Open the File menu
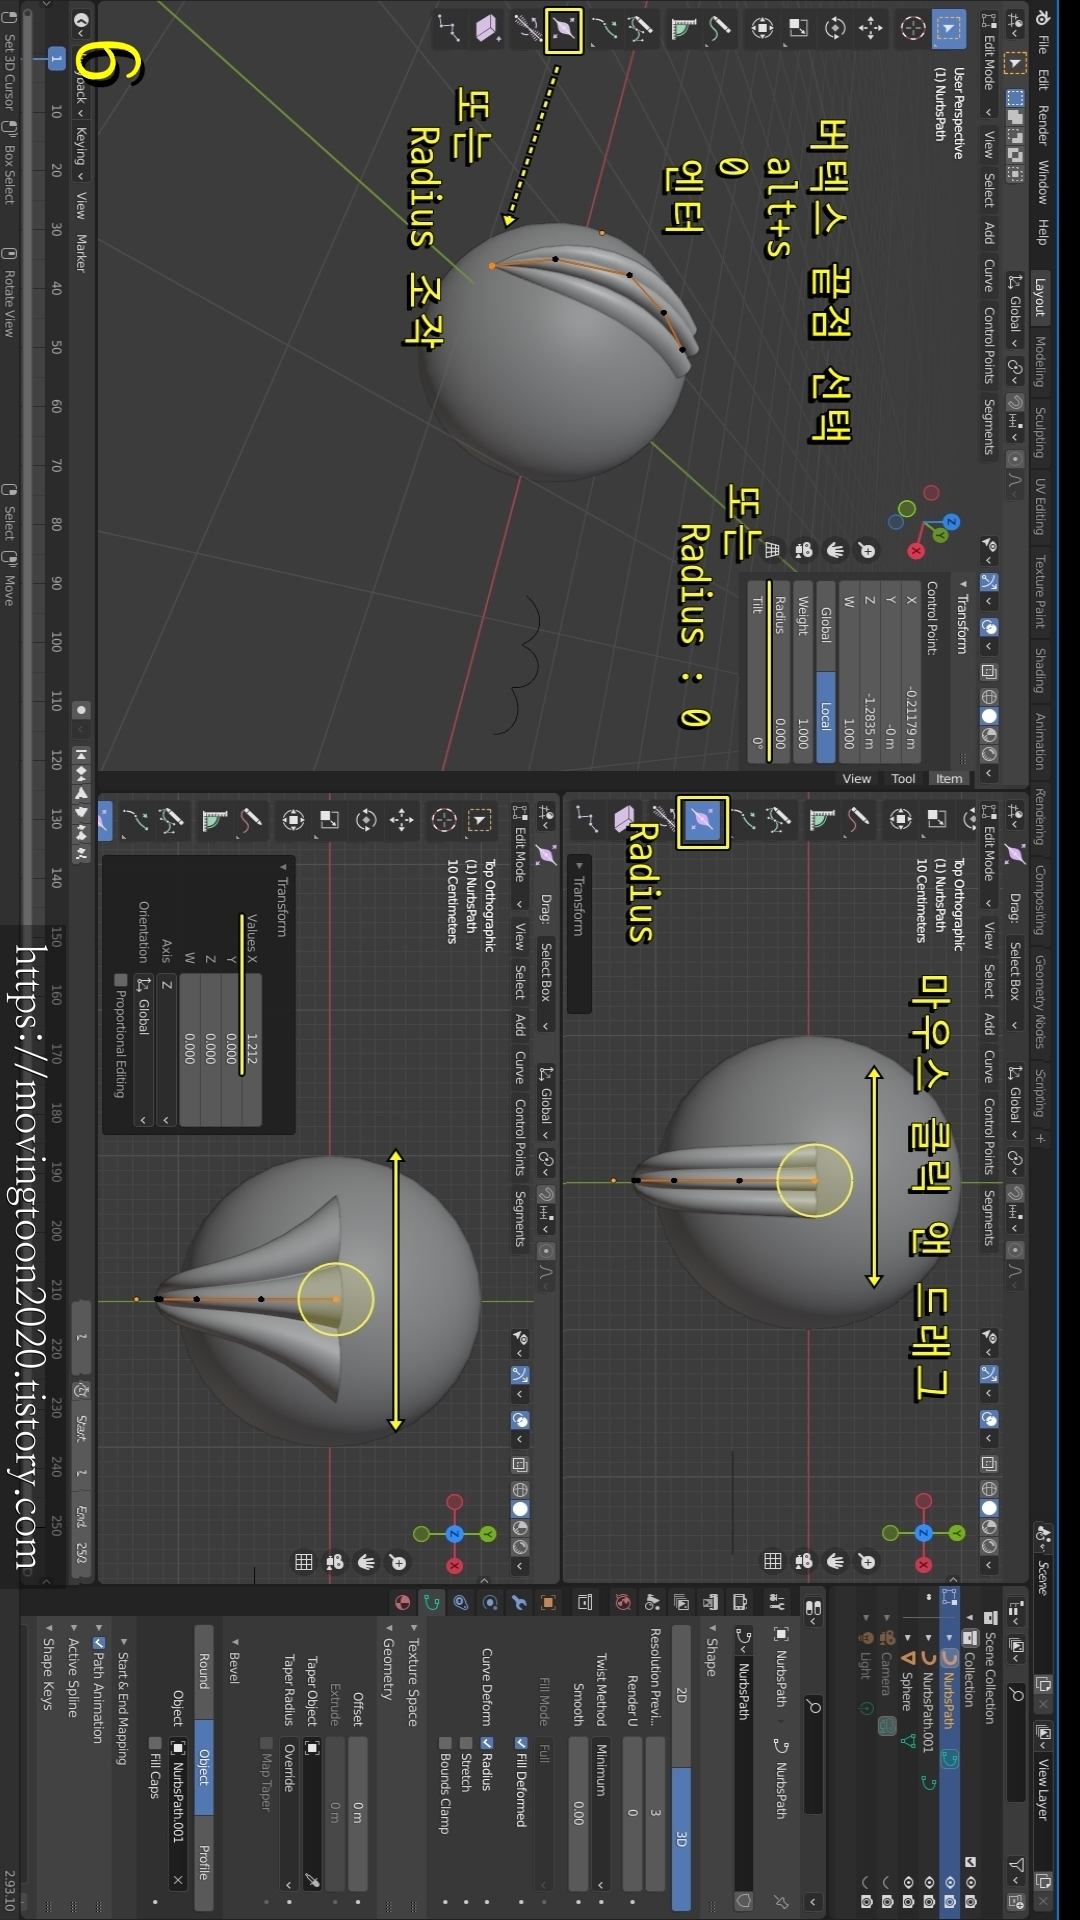The height and width of the screenshot is (1920, 1080). click(1042, 44)
